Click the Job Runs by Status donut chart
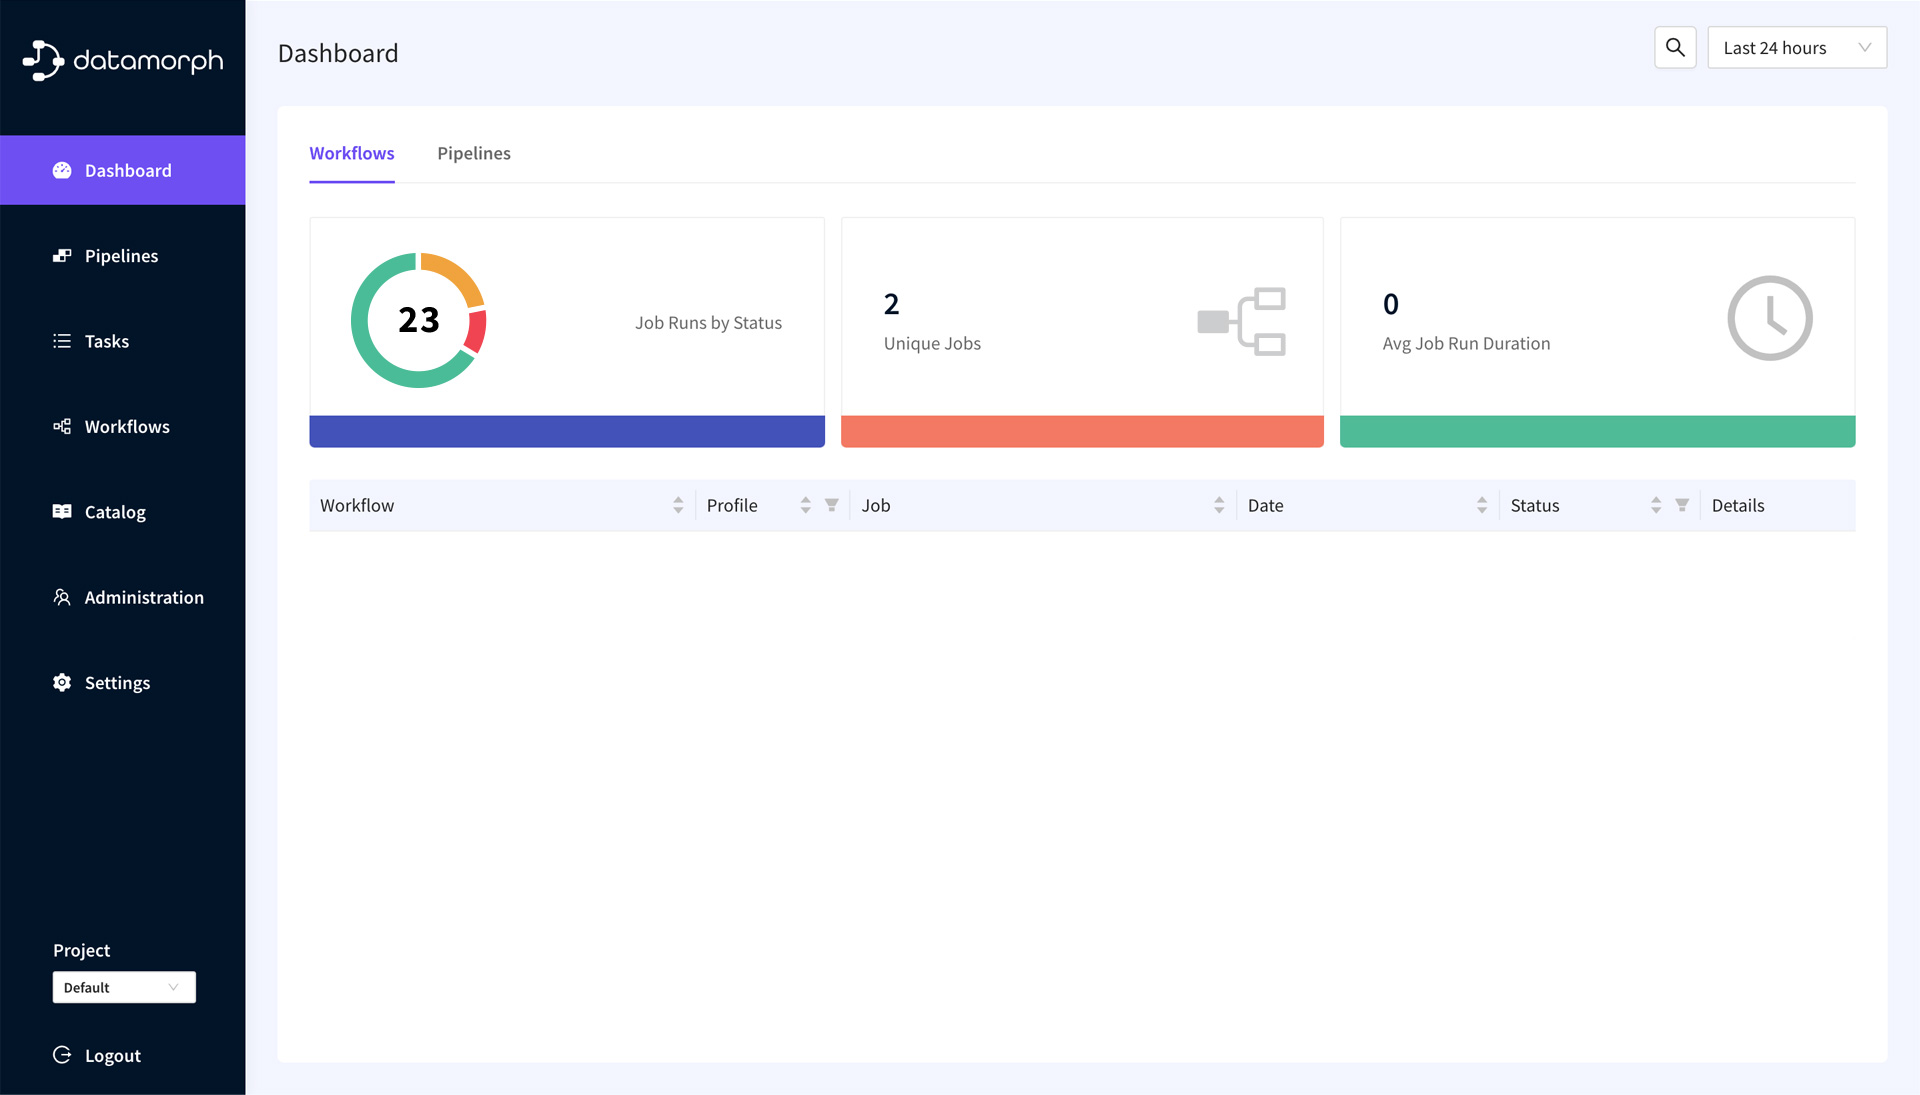This screenshot has width=1920, height=1095. (419, 320)
